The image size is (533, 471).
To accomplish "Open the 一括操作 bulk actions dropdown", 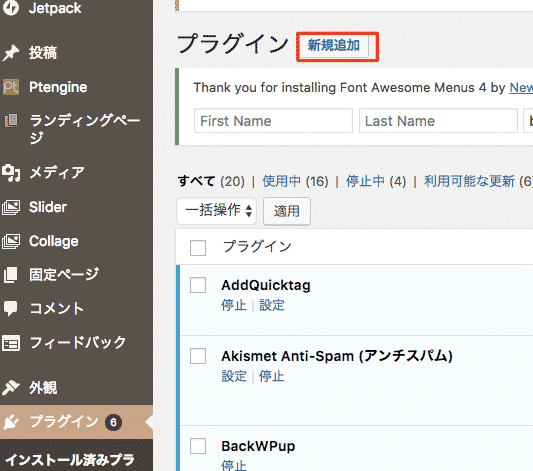I will 217,211.
